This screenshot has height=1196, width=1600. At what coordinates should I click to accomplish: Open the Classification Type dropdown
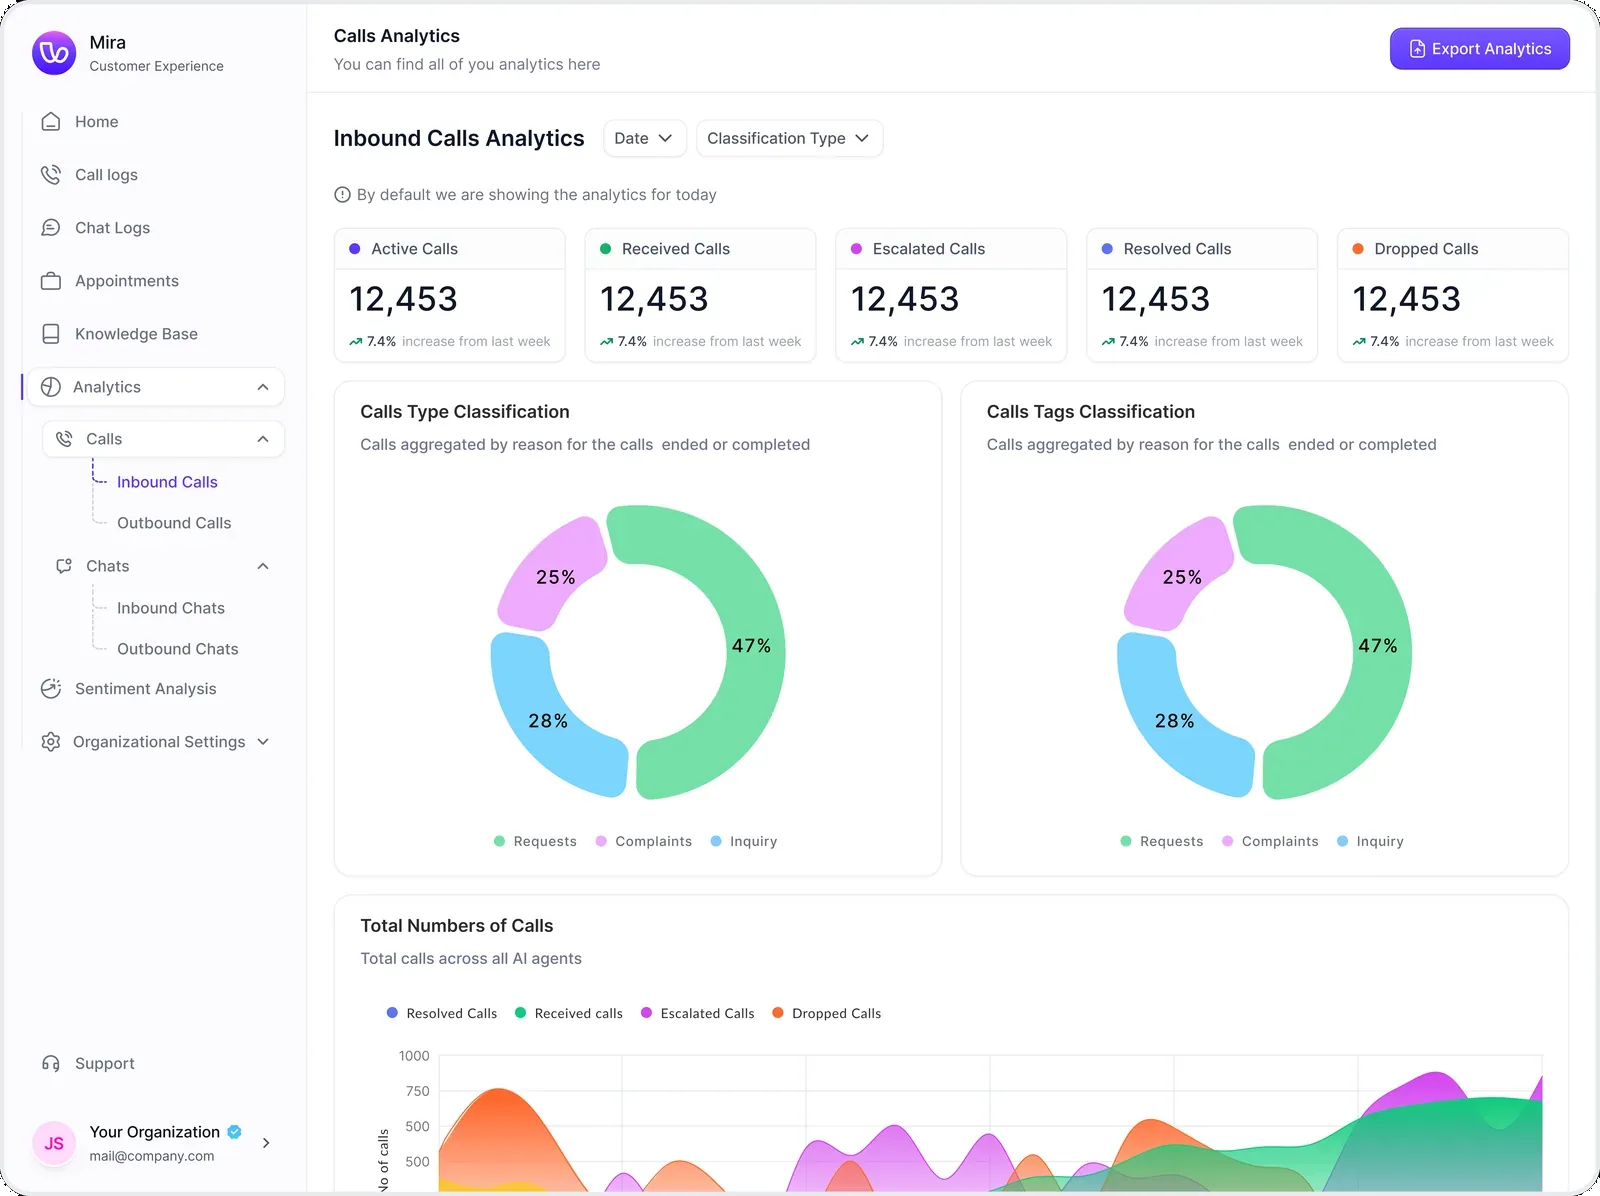pyautogui.click(x=789, y=139)
